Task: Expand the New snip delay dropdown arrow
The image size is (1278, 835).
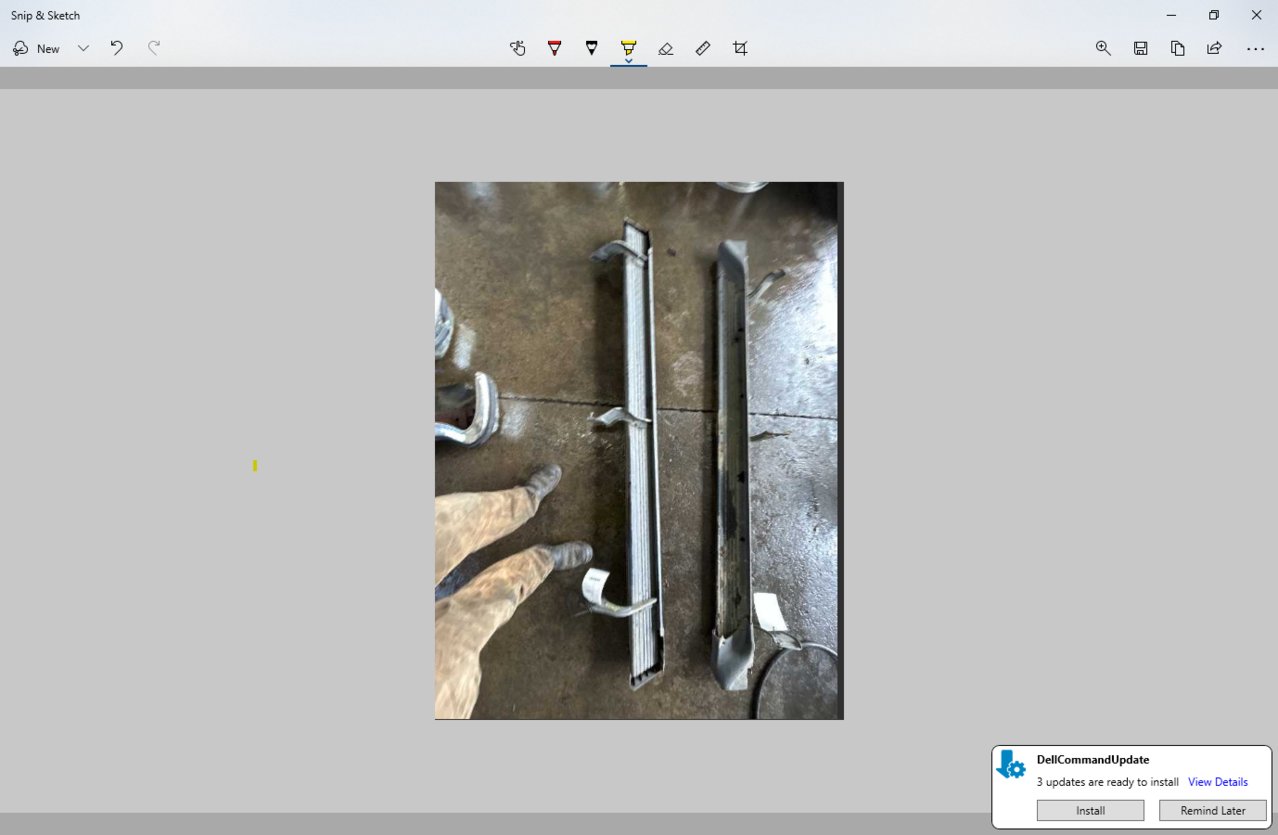Action: 83,48
